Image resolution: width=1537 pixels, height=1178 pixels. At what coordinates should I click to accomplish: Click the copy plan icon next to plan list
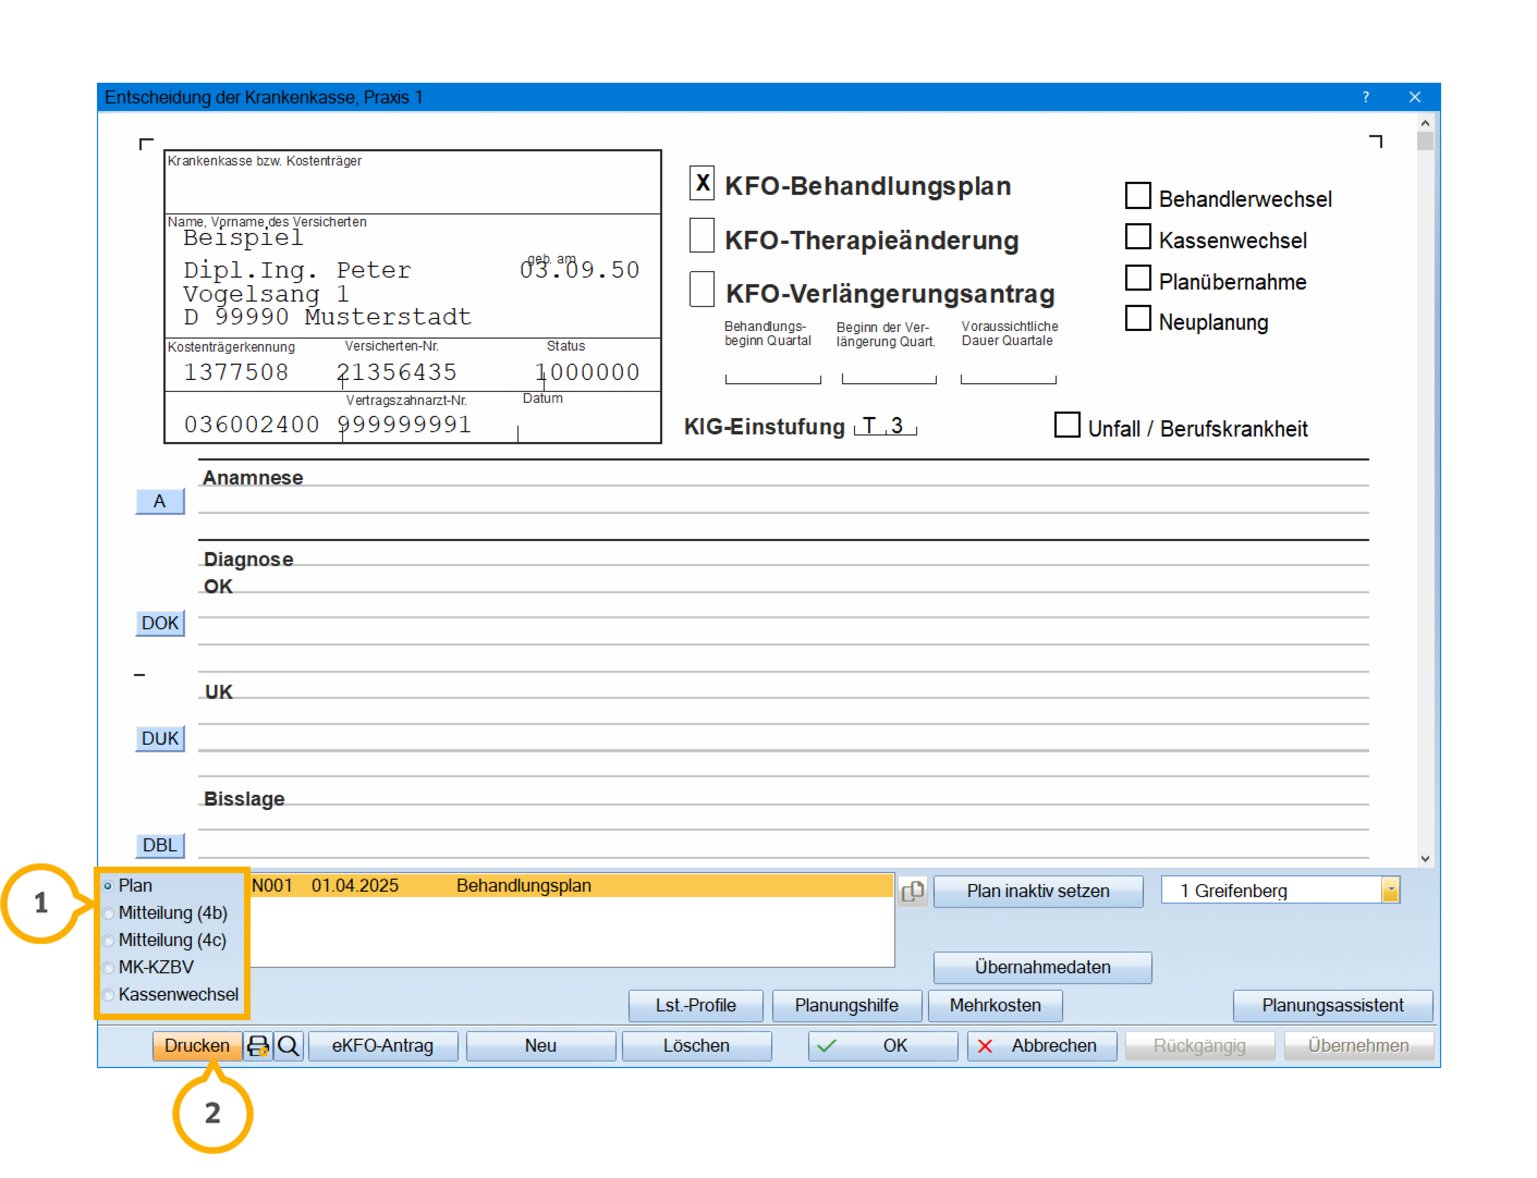(x=913, y=891)
